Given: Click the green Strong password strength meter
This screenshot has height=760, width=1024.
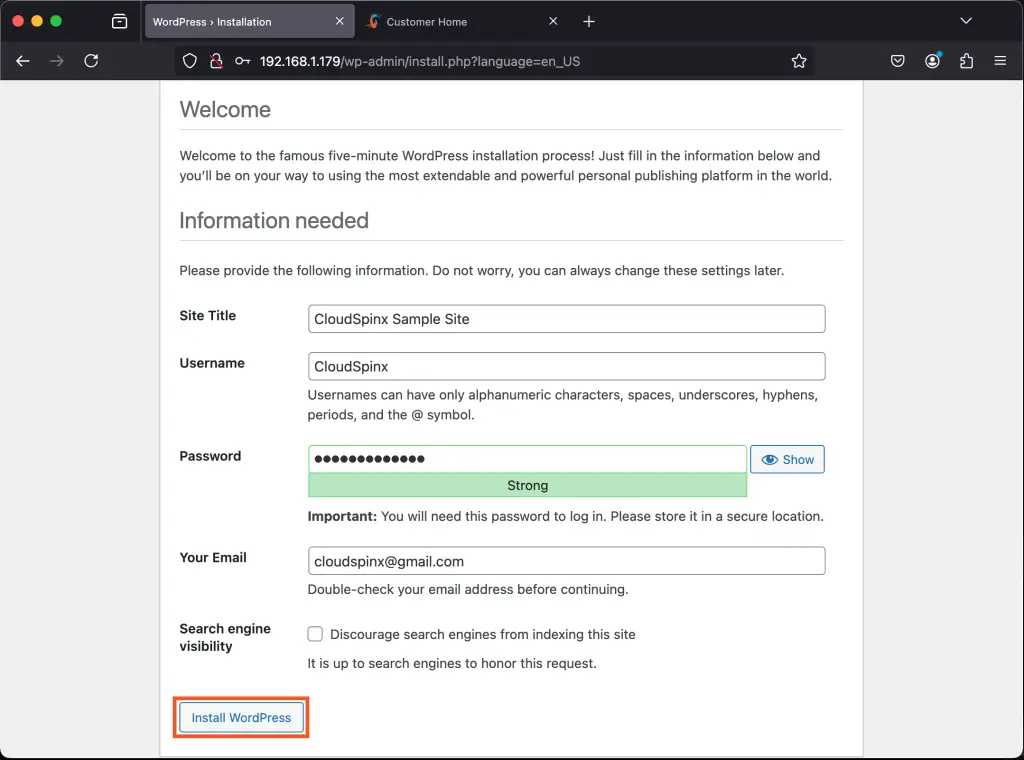Looking at the screenshot, I should [x=527, y=485].
